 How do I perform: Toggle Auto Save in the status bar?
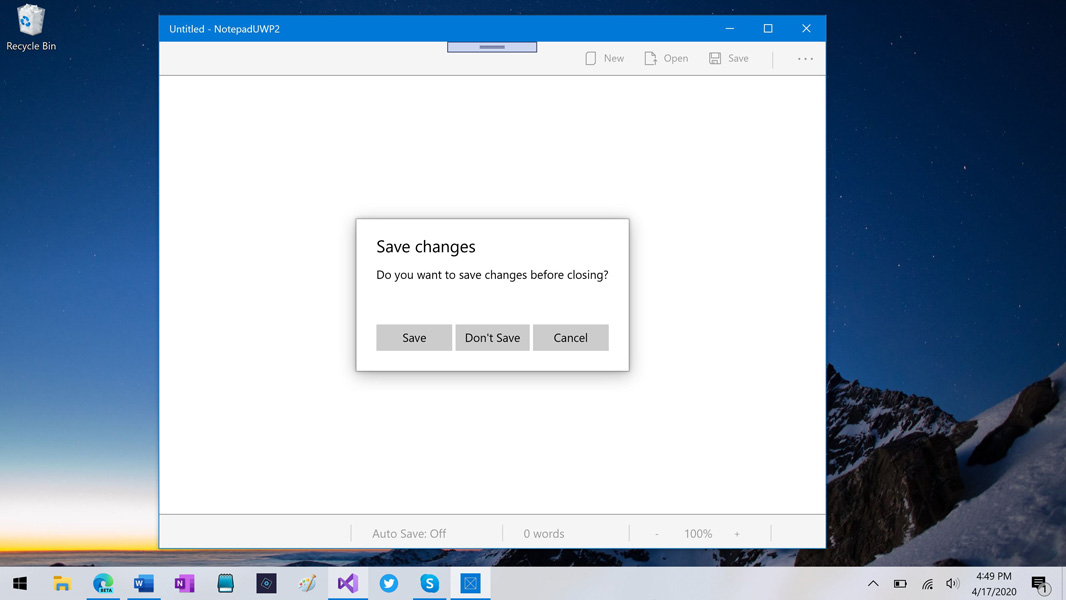tap(409, 534)
